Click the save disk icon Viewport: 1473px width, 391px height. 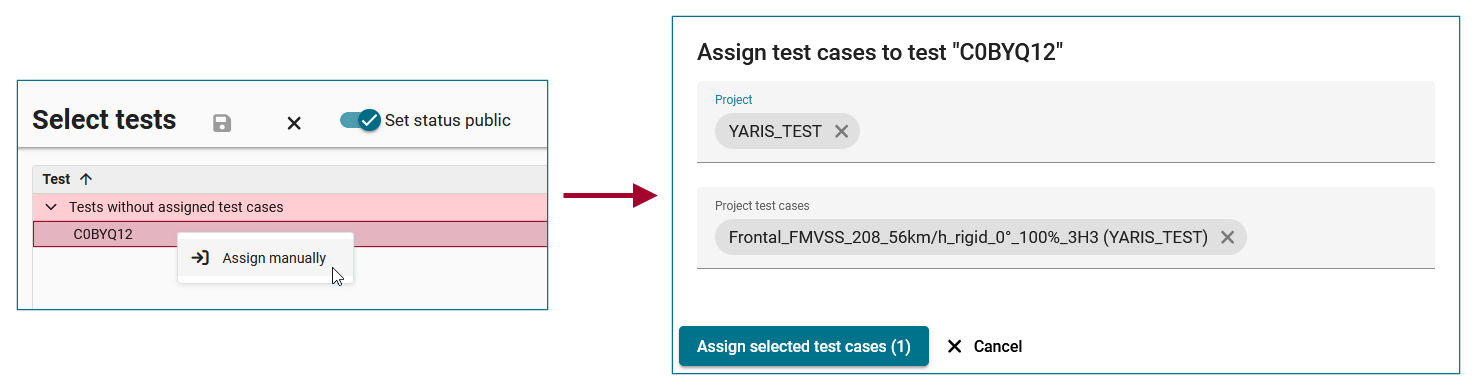[x=222, y=123]
